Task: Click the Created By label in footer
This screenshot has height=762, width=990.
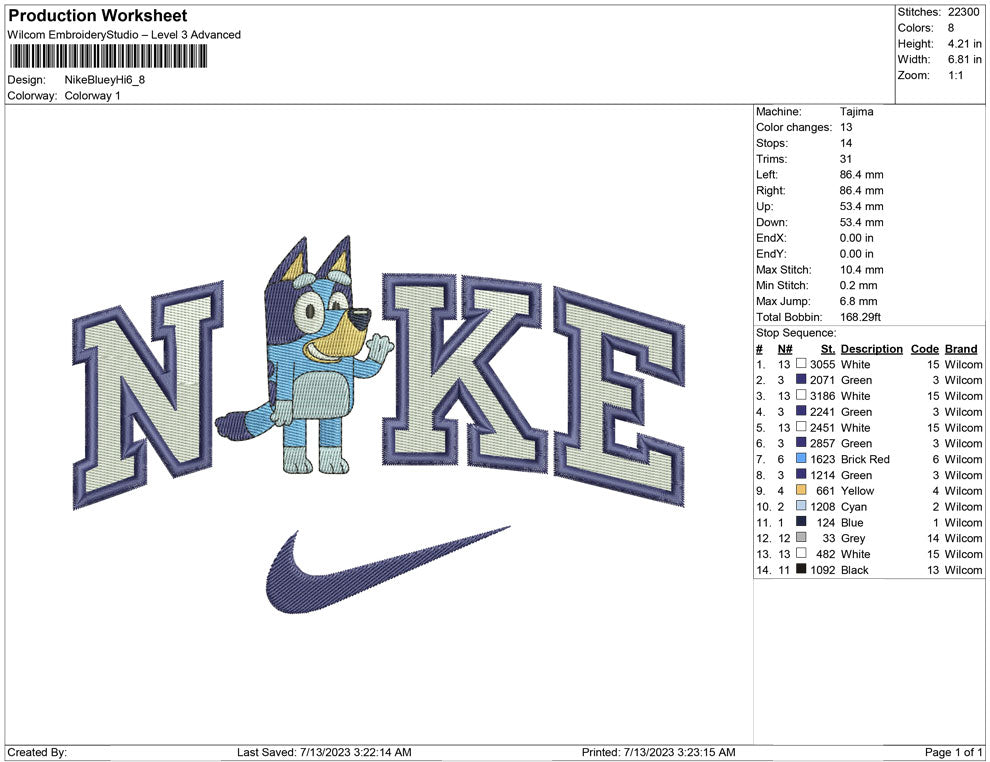Action: [x=37, y=752]
